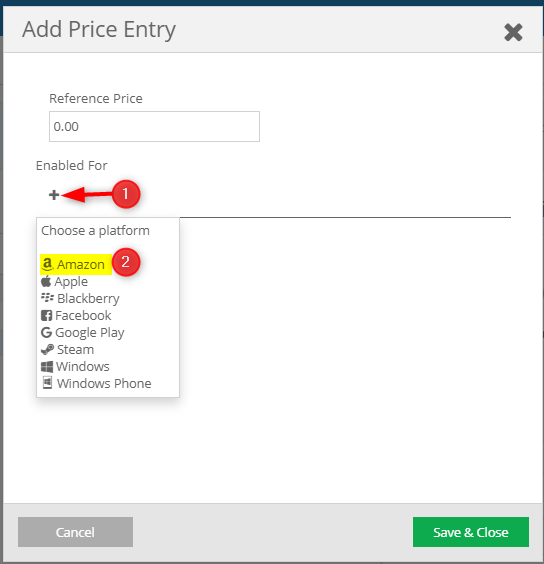This screenshot has height=564, width=544.
Task: Pick Windows Phone platform option
Action: tap(97, 383)
